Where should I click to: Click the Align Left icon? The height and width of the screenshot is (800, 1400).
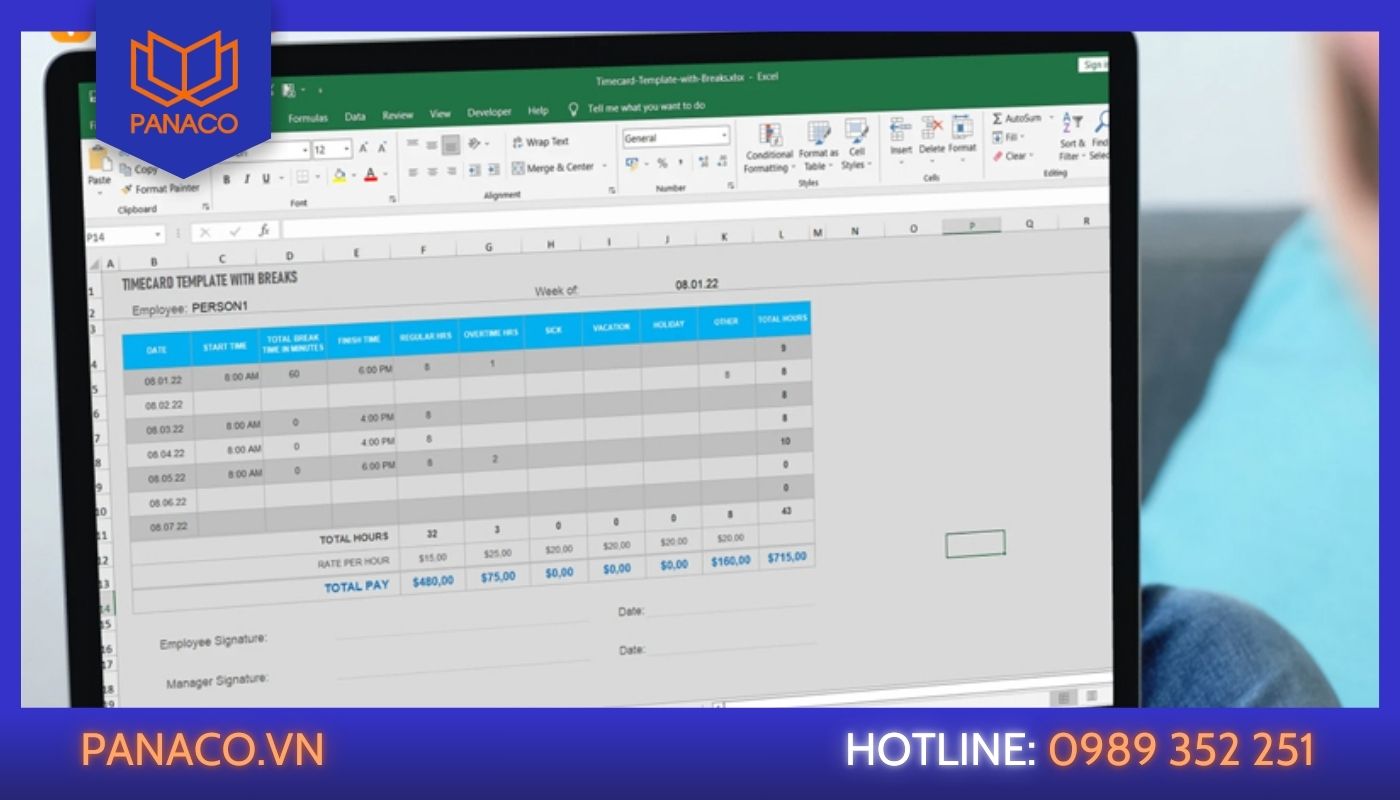413,172
